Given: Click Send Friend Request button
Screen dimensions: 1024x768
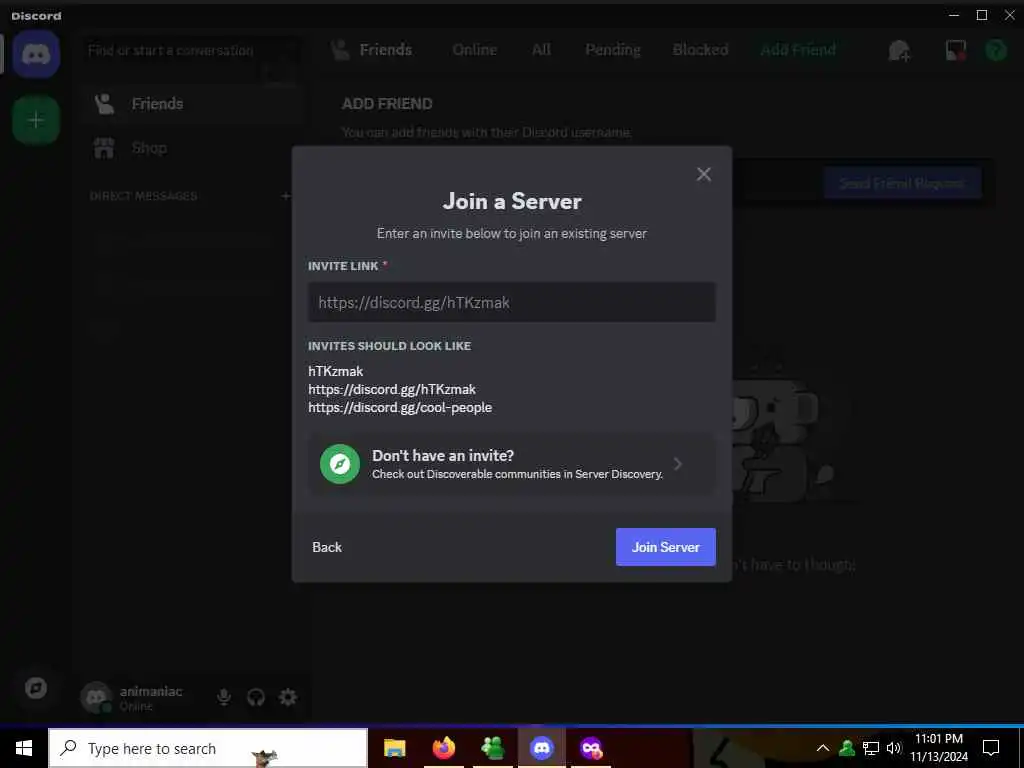Looking at the screenshot, I should coord(902,183).
